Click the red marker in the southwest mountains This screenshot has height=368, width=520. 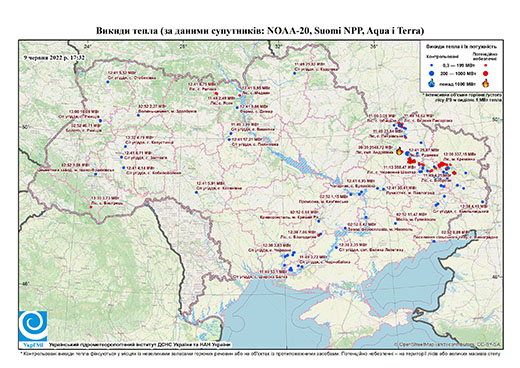coord(91,207)
